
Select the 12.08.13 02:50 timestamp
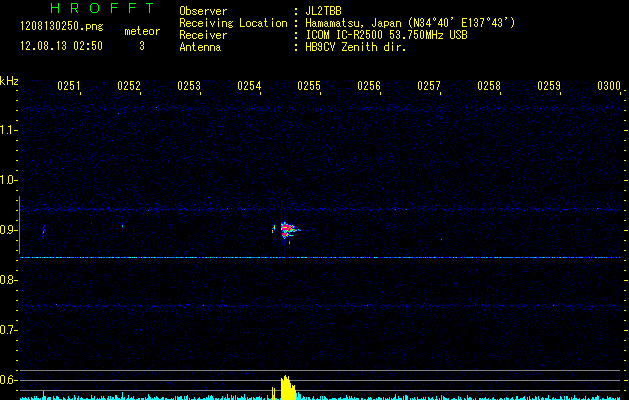(x=61, y=46)
